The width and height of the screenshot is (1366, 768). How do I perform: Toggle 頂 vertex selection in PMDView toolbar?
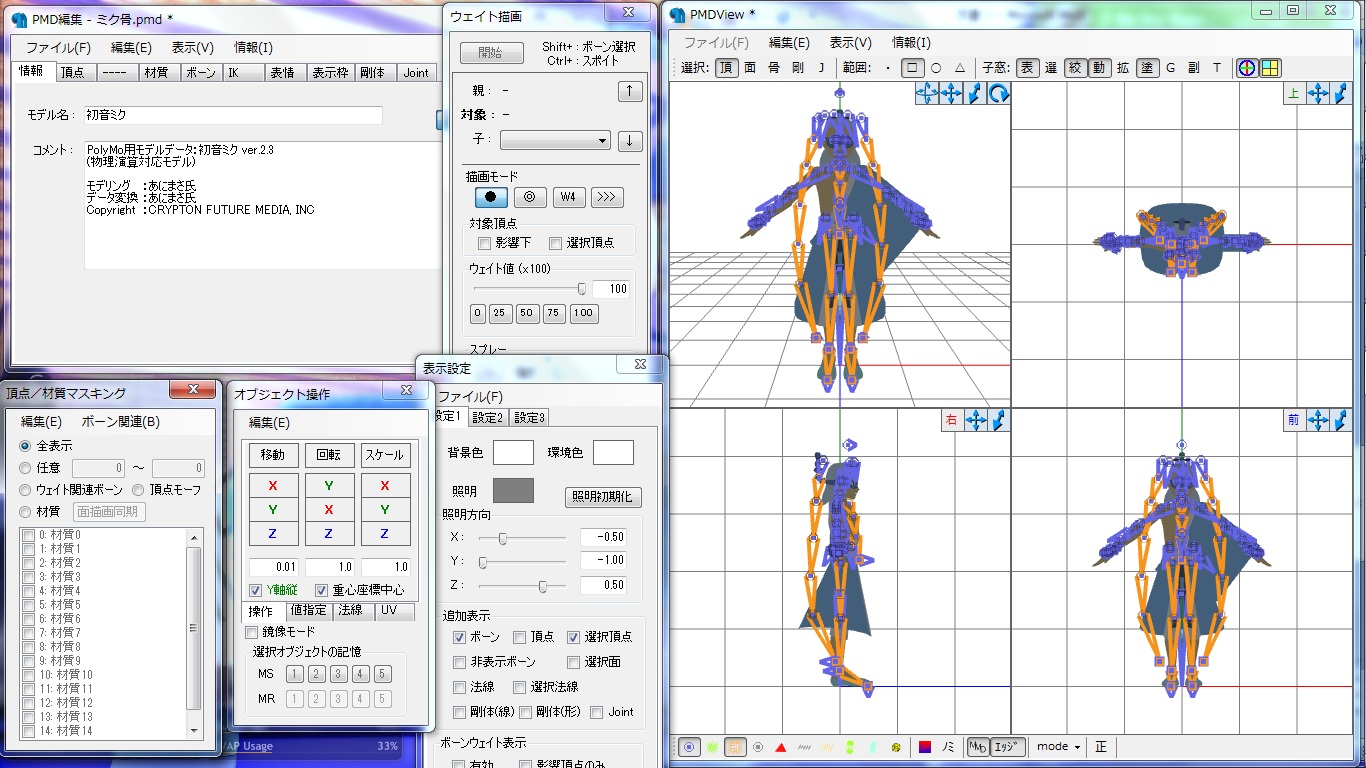pyautogui.click(x=725, y=68)
